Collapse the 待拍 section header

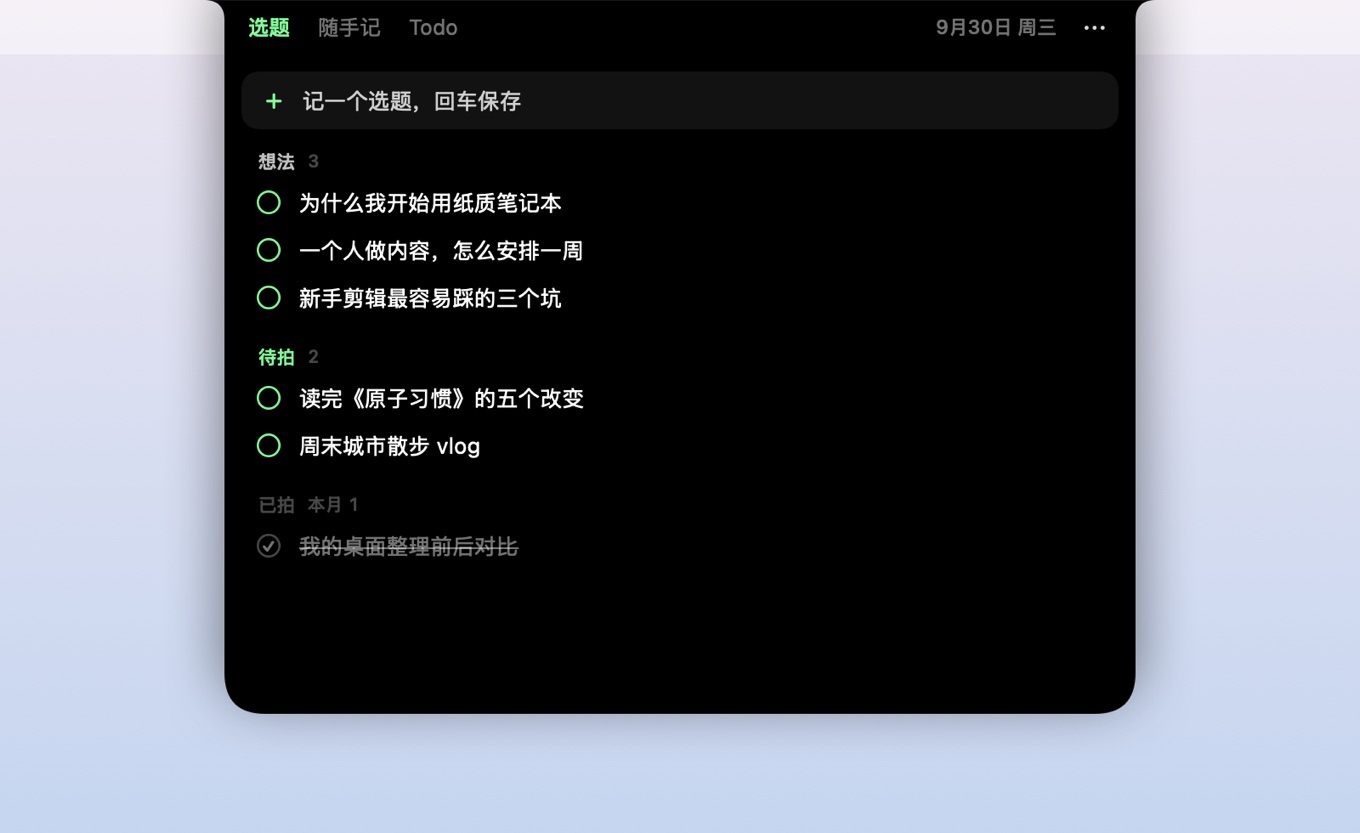point(277,357)
